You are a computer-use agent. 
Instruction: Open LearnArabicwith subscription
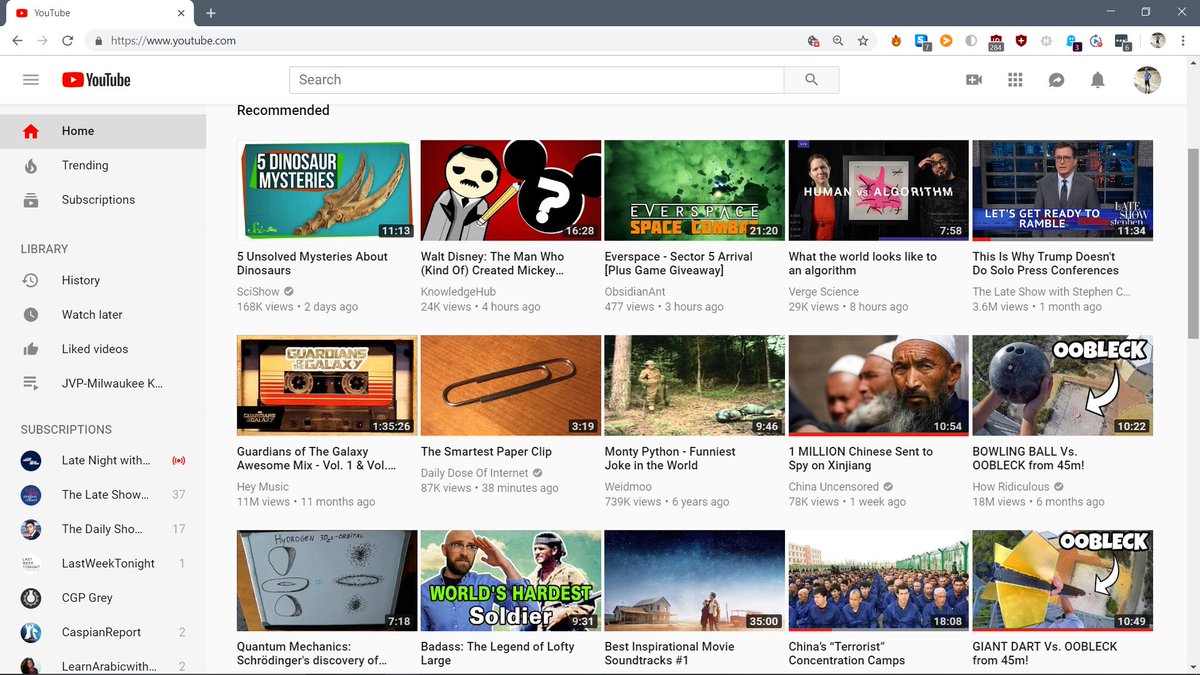point(103,664)
